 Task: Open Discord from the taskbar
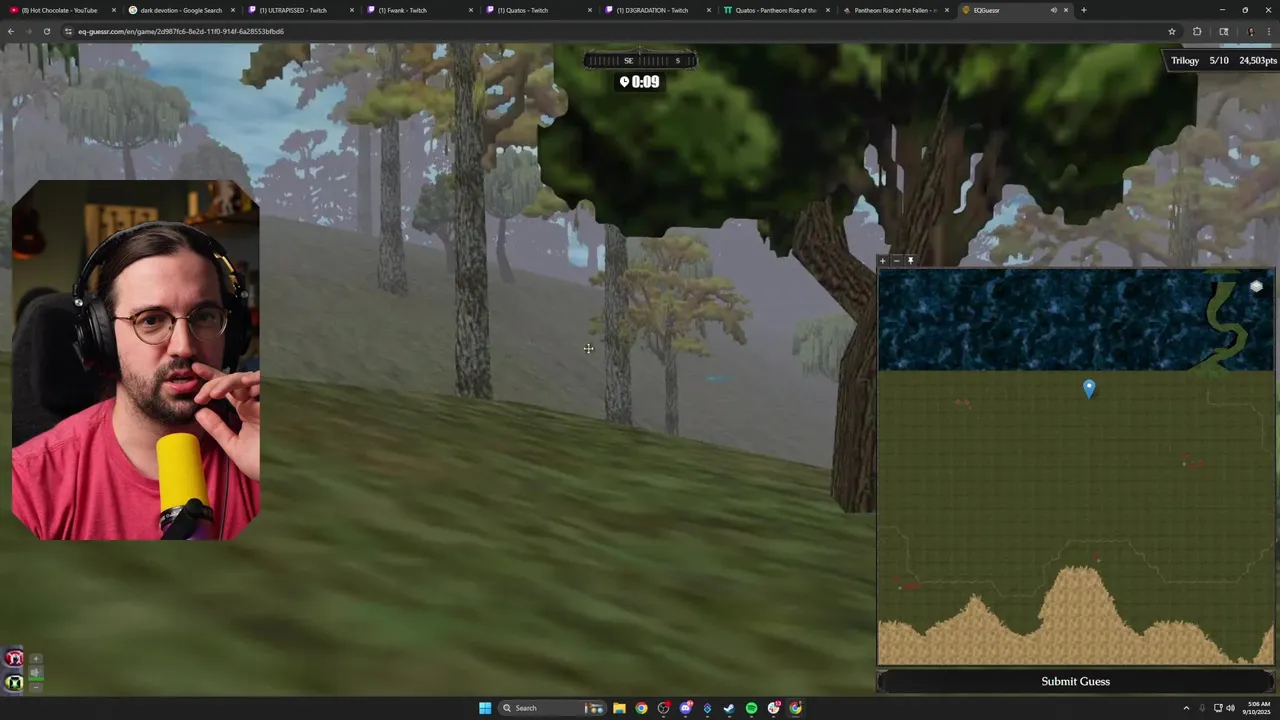click(x=685, y=708)
